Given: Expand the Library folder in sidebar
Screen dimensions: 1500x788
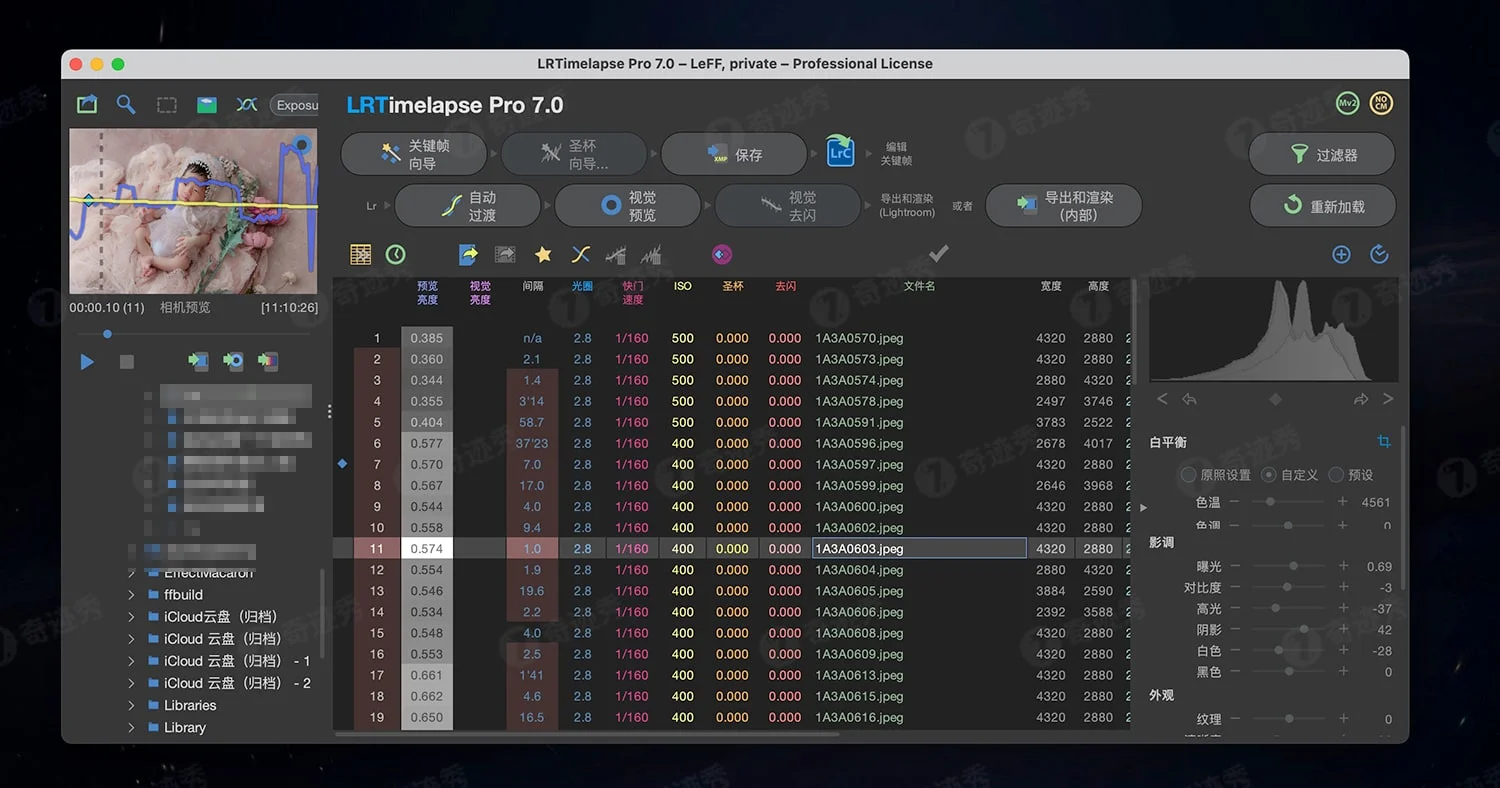Looking at the screenshot, I should click(131, 727).
